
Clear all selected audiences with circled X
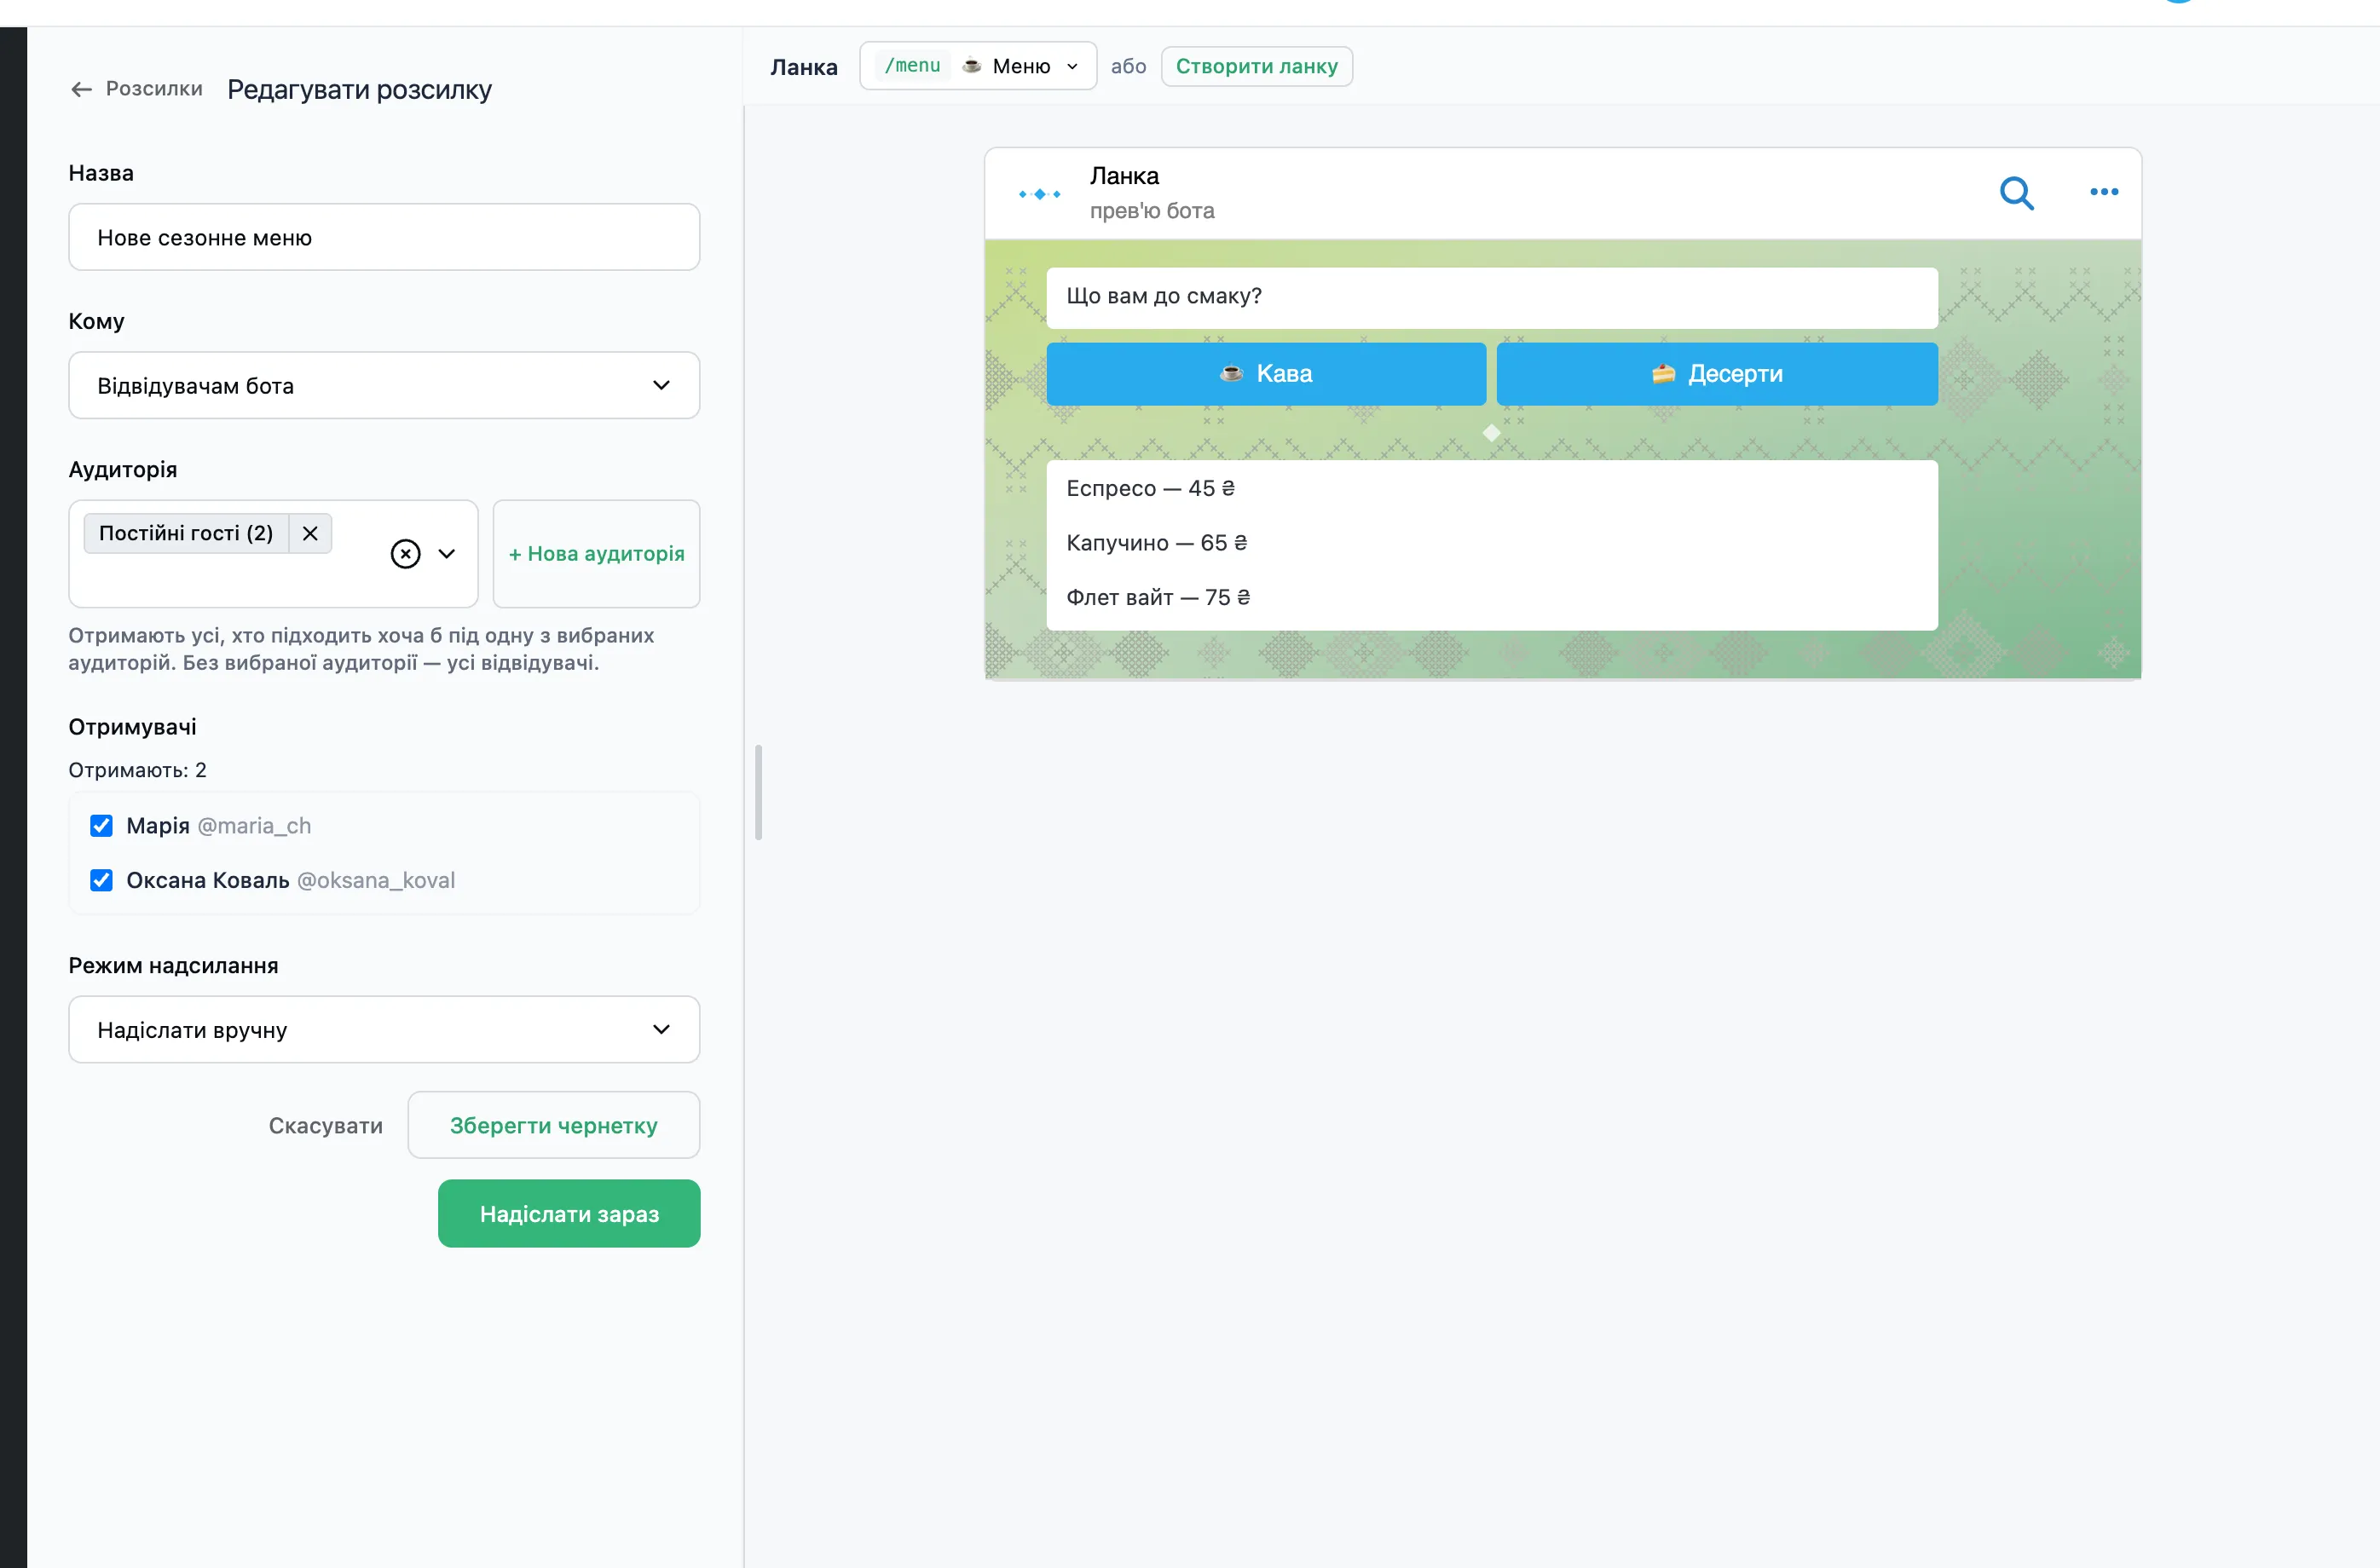[405, 554]
